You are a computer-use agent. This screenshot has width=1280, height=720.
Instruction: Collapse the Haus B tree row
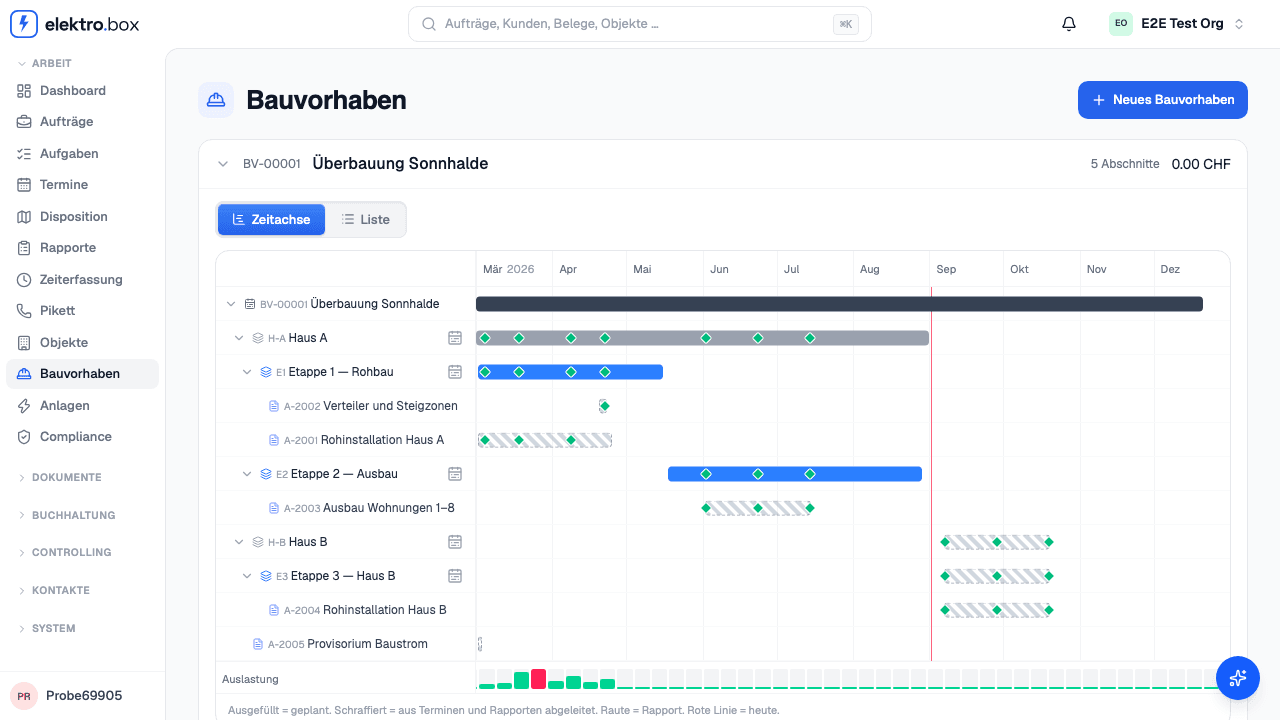pyautogui.click(x=239, y=542)
